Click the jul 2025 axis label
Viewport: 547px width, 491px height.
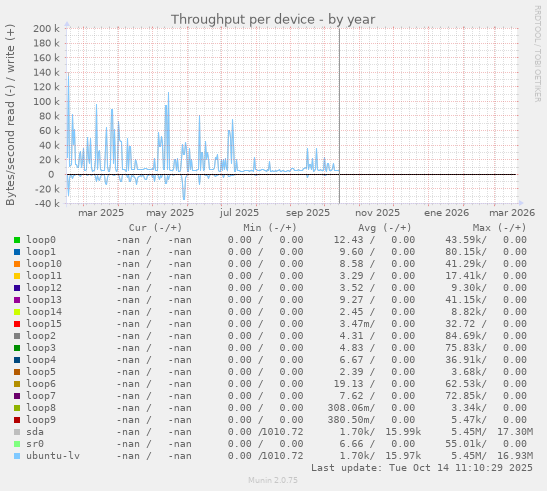[x=239, y=213]
